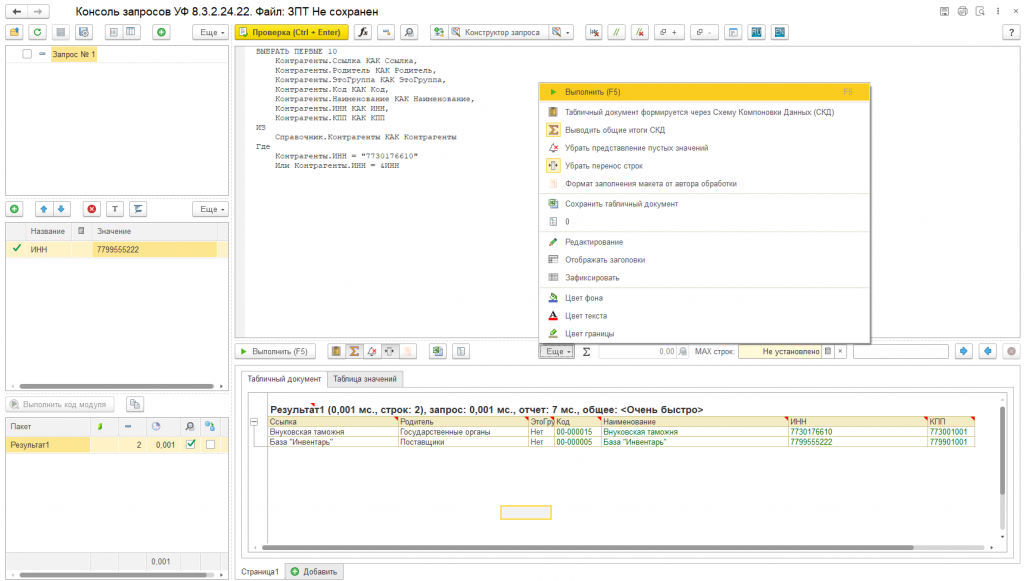Toggle the checked box in Результат1 row
Viewport: 1024px width, 581px height.
(x=191, y=445)
